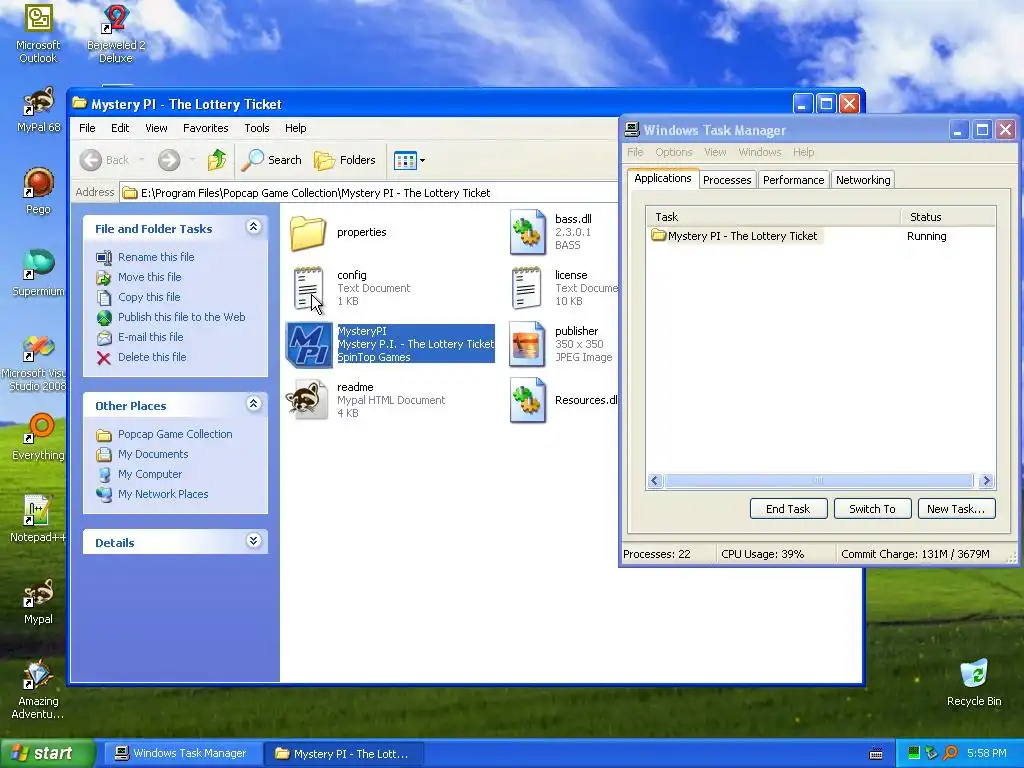Switch to Performance tab in Task Manager
This screenshot has width=1024, height=768.
[x=793, y=180]
